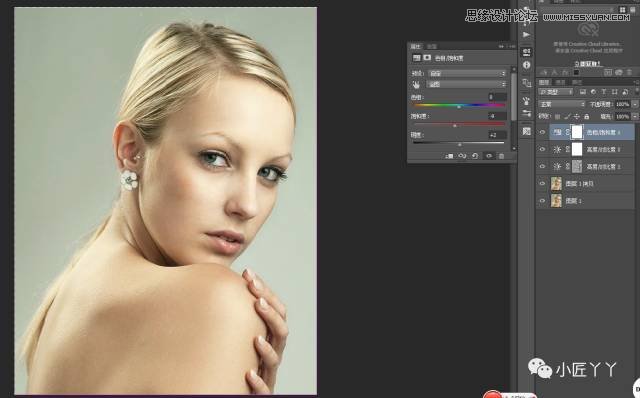The height and width of the screenshot is (398, 640).
Task: Switch to the tab beside Properties
Action: 432,47
